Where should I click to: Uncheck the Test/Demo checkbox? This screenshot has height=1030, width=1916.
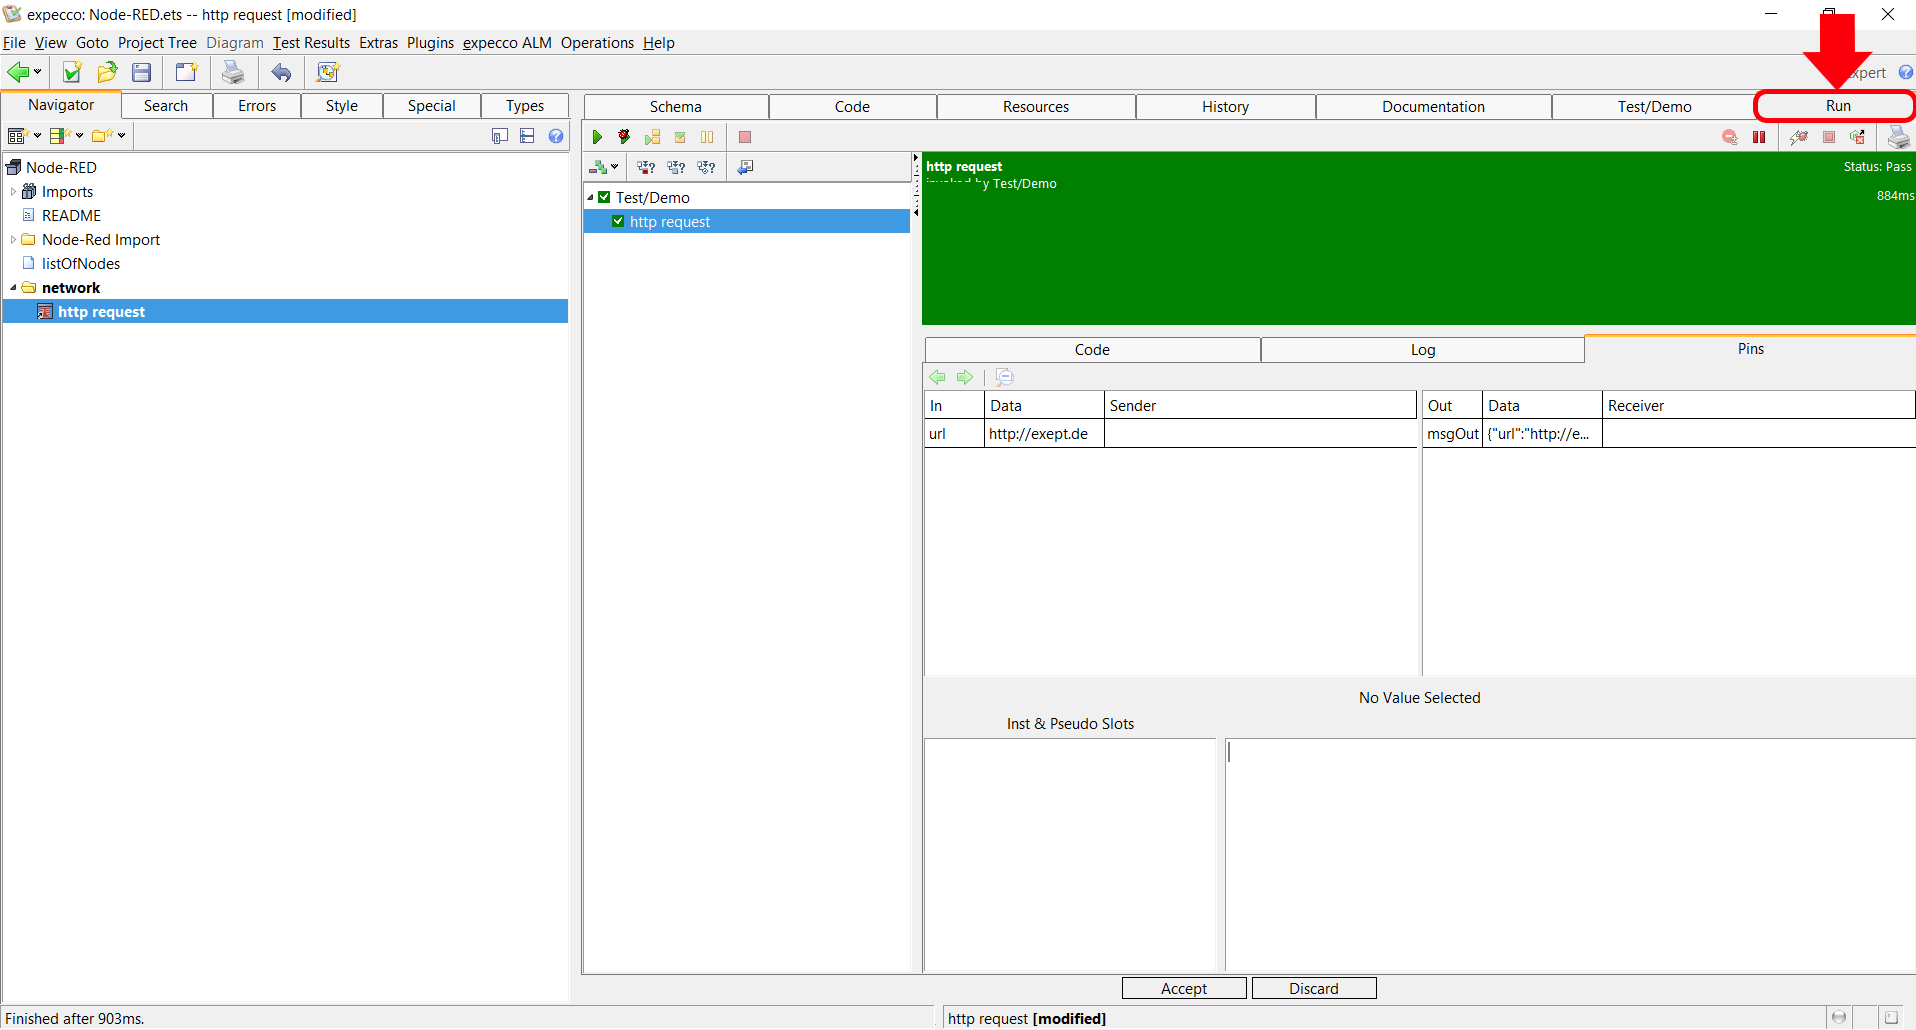click(604, 198)
